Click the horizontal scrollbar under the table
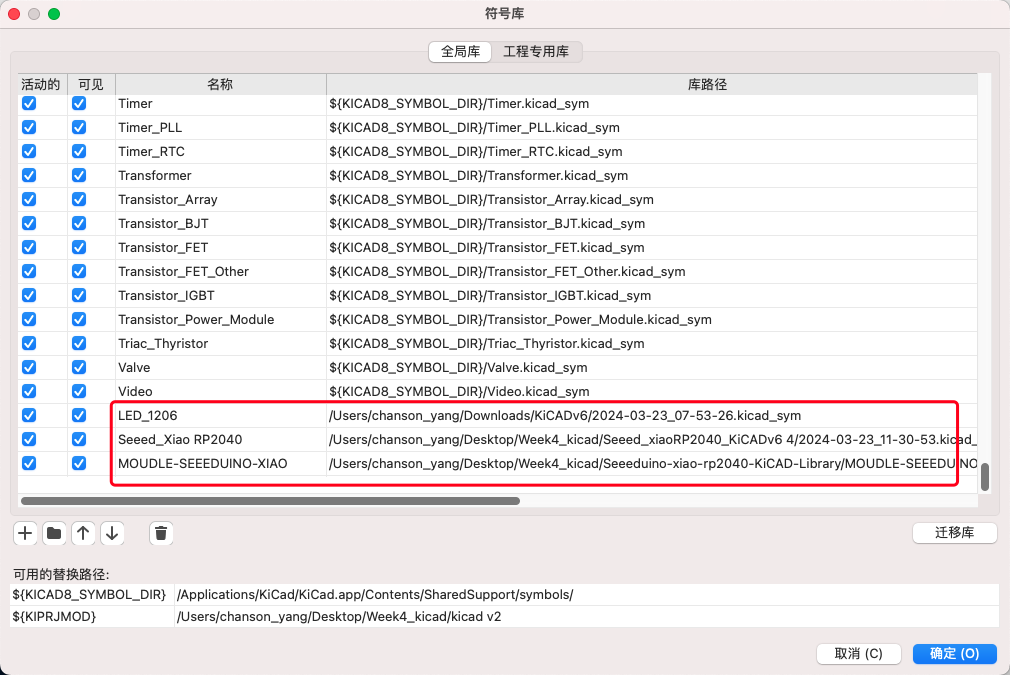The image size is (1010, 675). [x=271, y=500]
